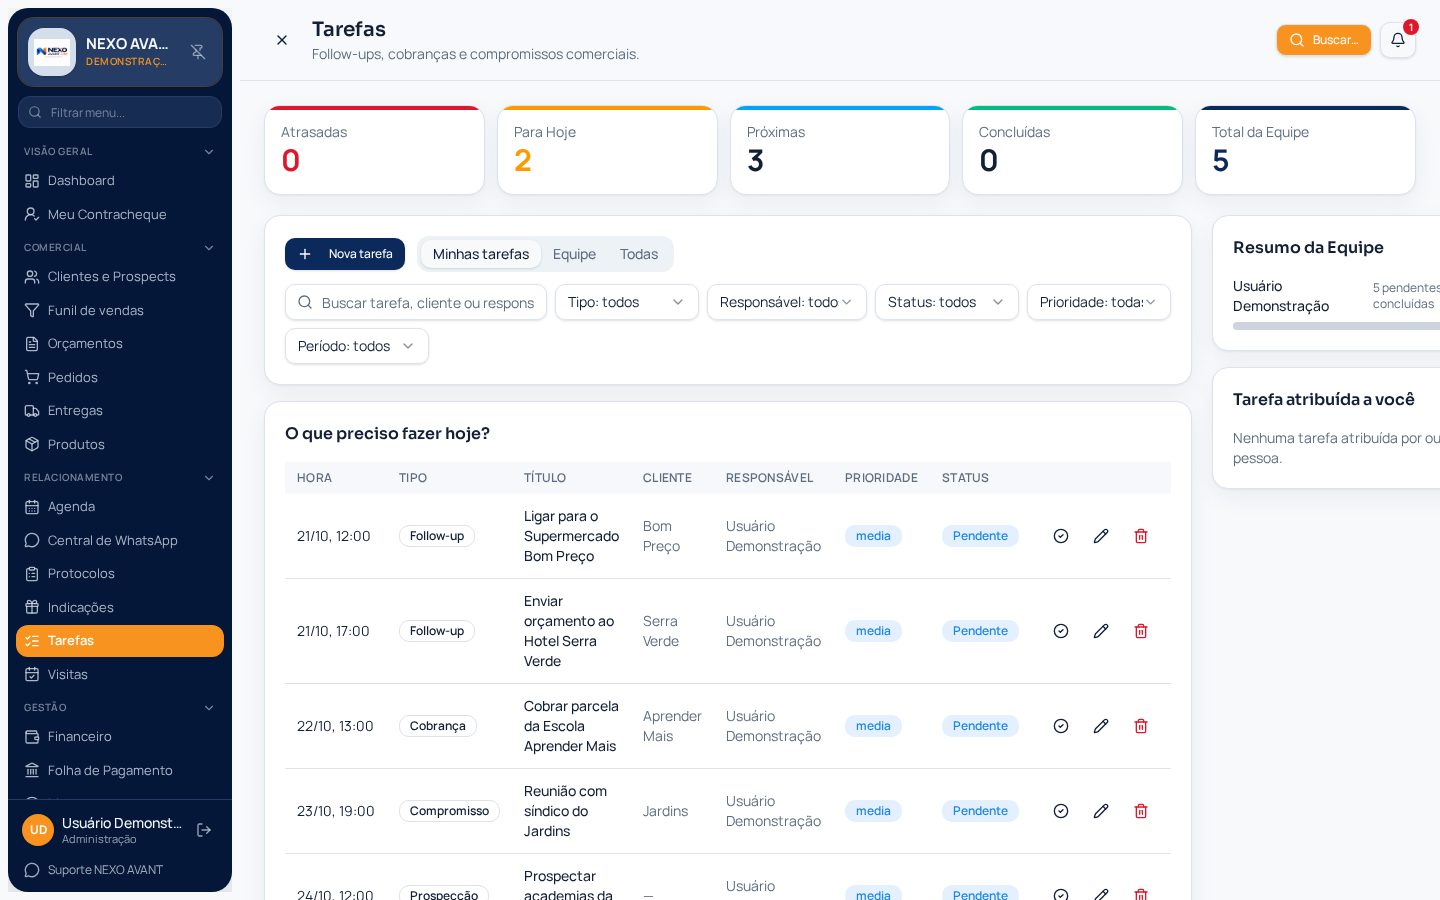Unpin the sidebar with the pin icon
1440x900 pixels.
(x=198, y=52)
